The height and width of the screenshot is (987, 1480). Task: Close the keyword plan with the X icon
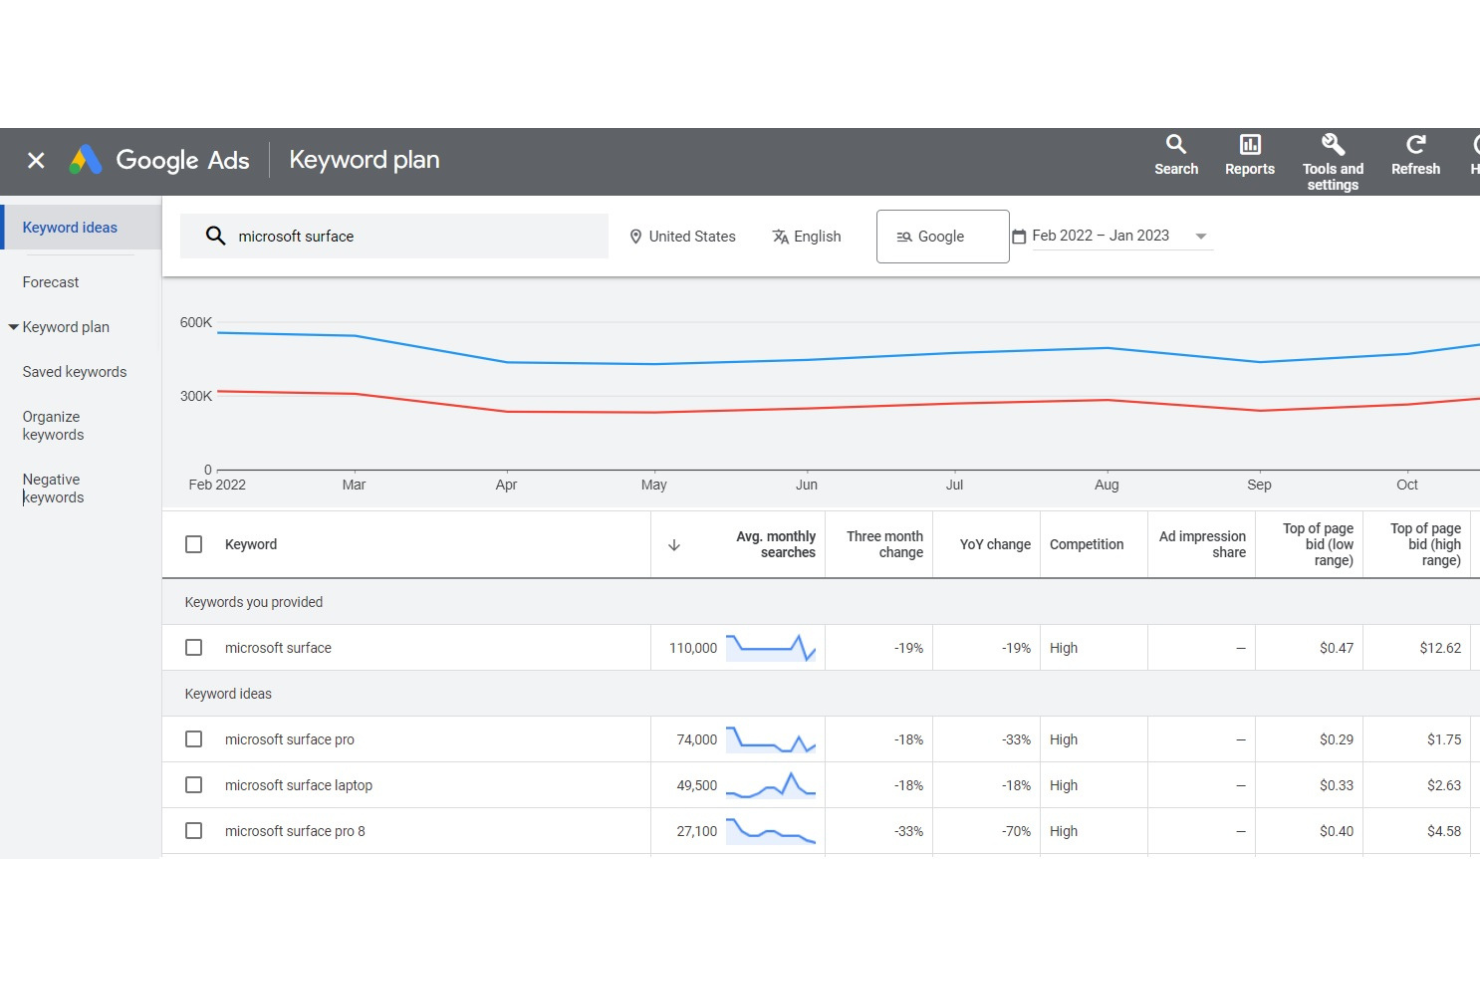[36, 160]
